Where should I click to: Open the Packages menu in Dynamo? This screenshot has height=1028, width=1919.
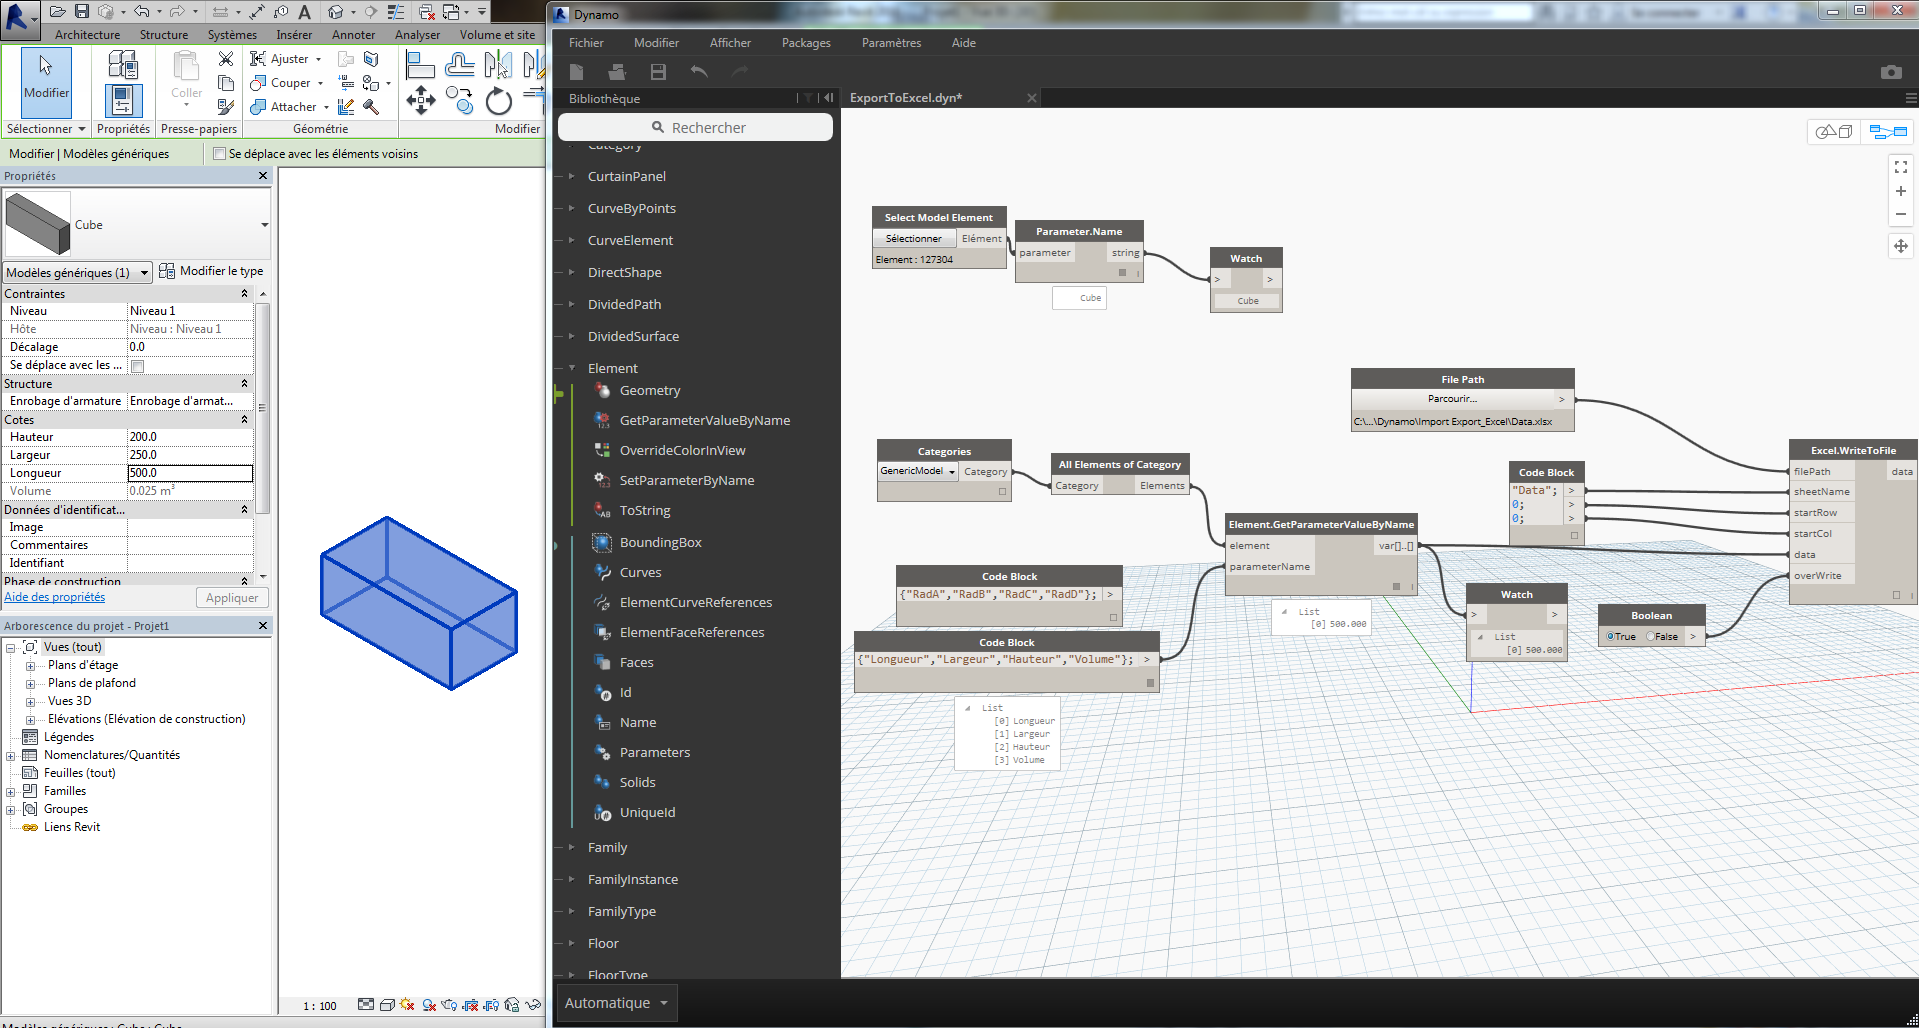coord(805,43)
